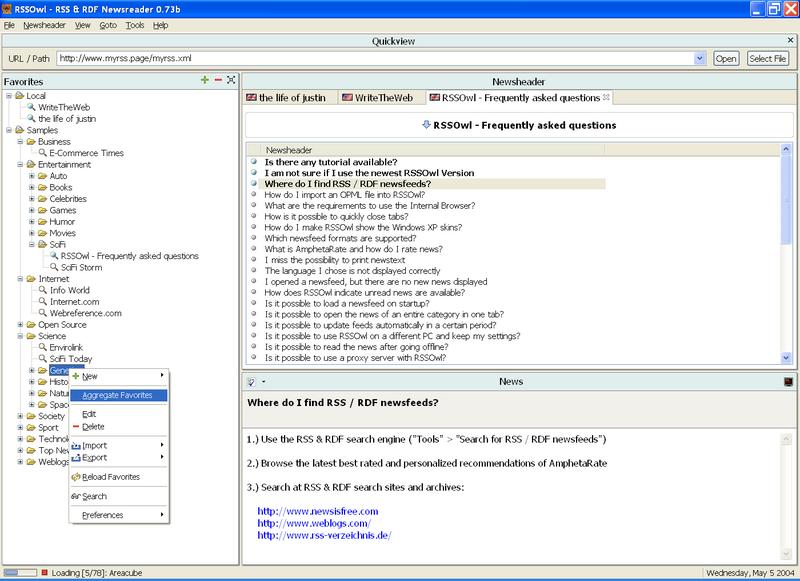The image size is (800, 581).
Task: Click the Select File button
Action: pyautogui.click(x=767, y=59)
